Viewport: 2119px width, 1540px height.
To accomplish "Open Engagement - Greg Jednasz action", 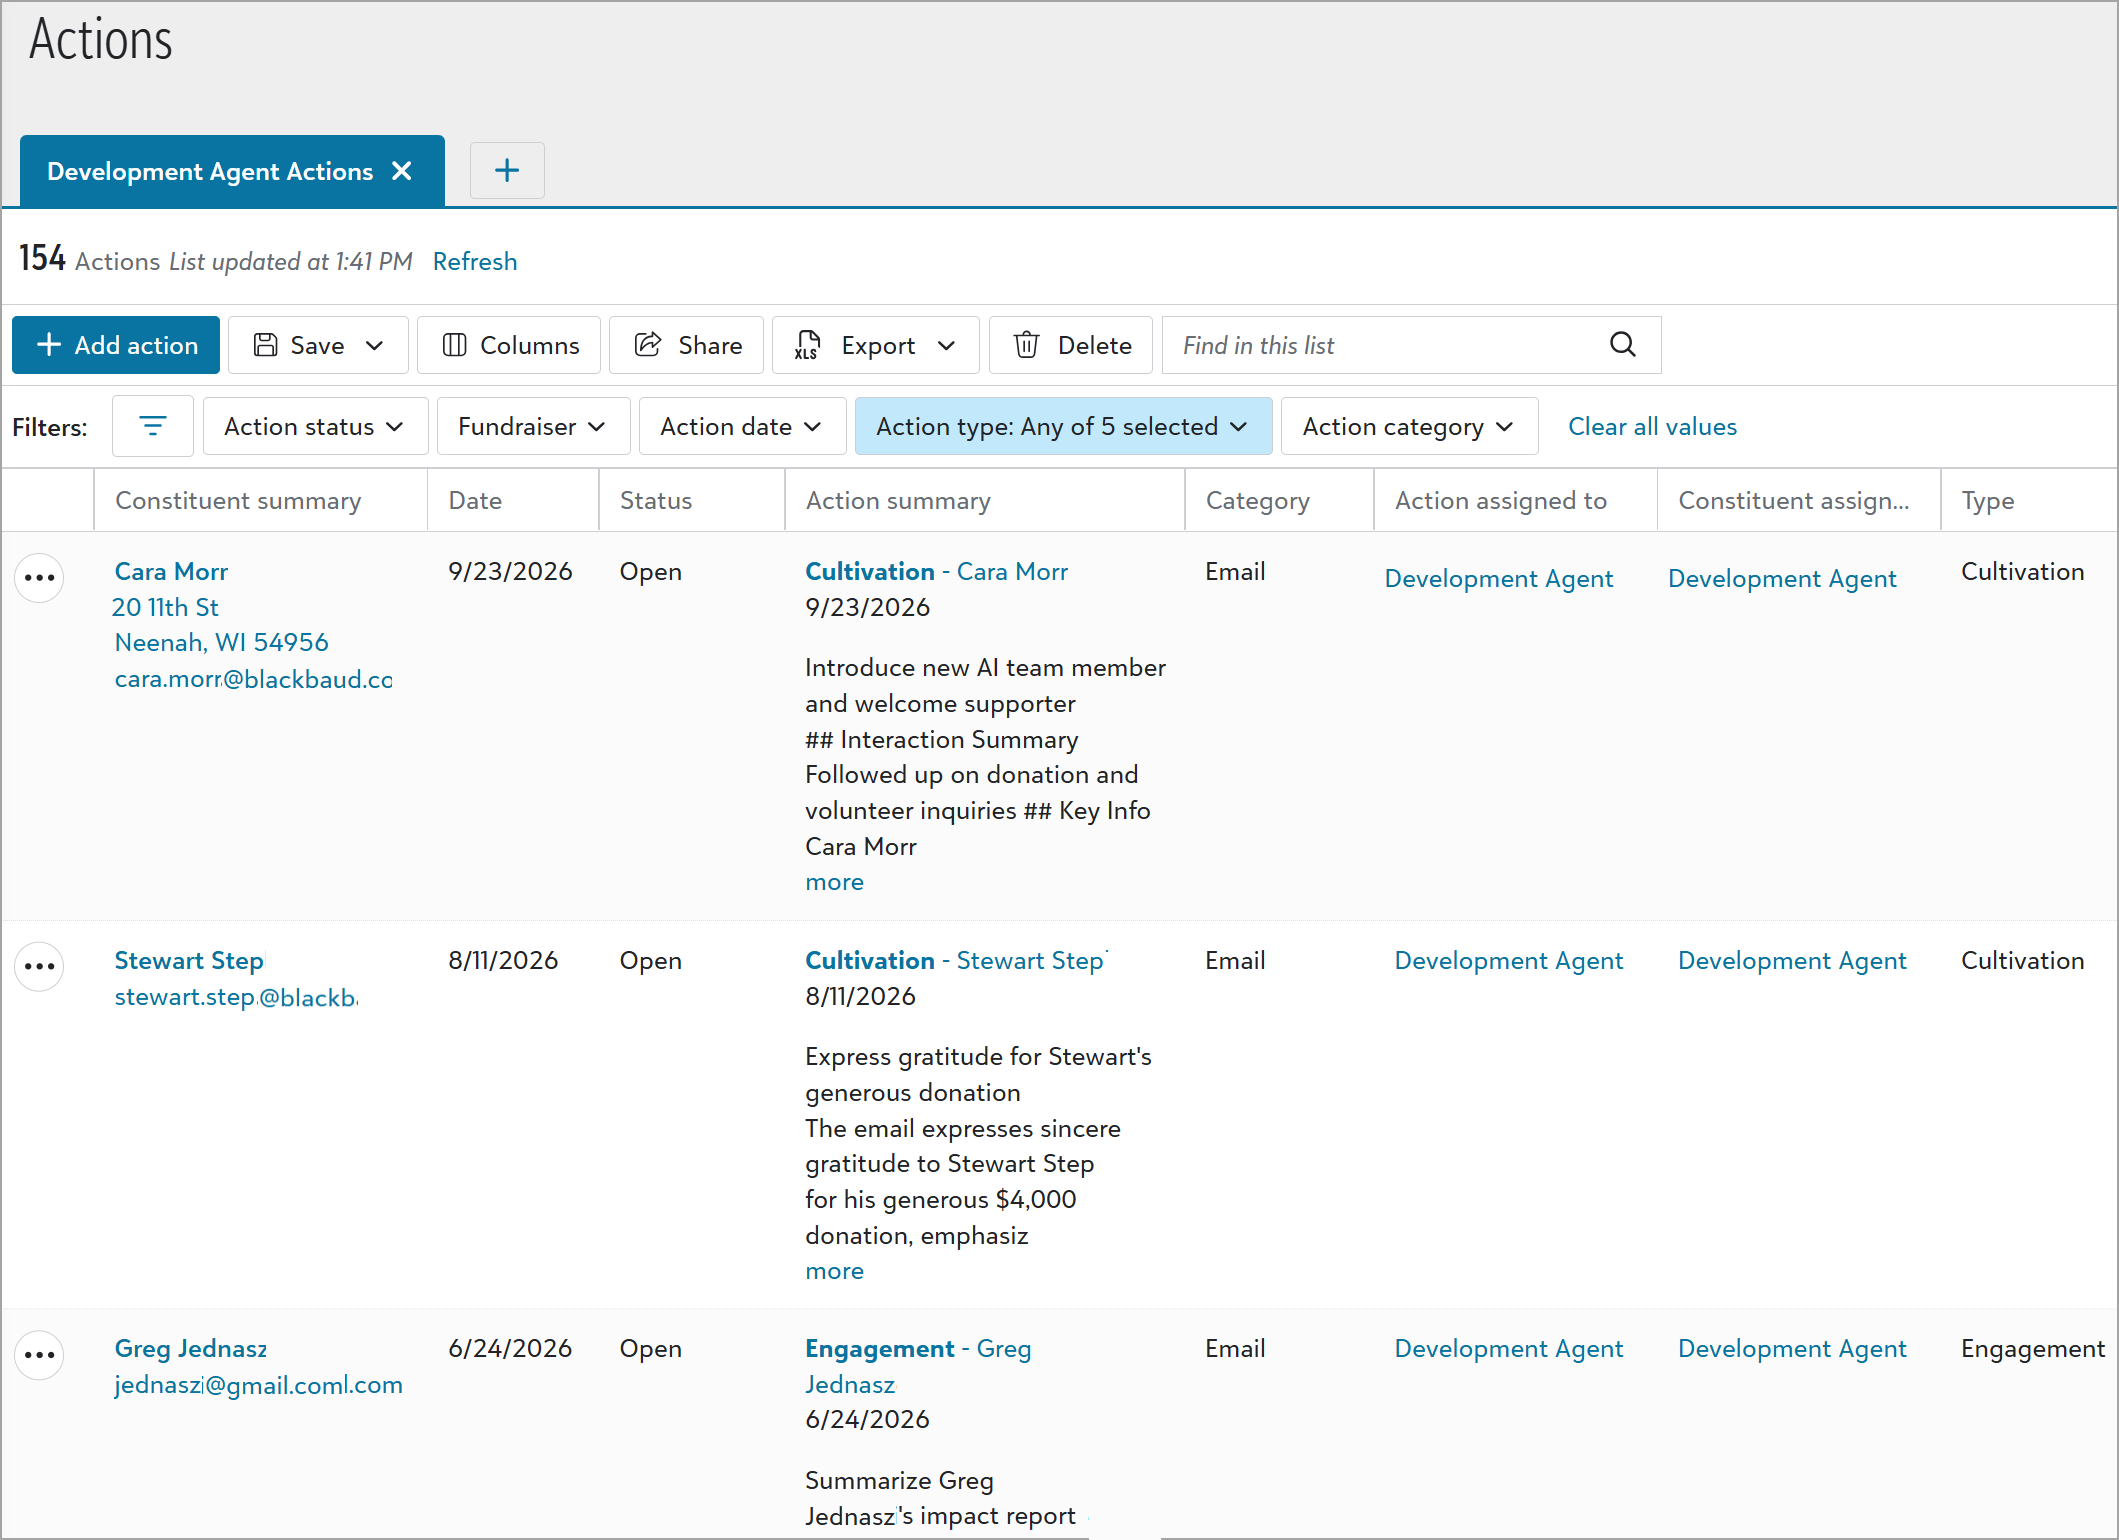I will 918,1366.
